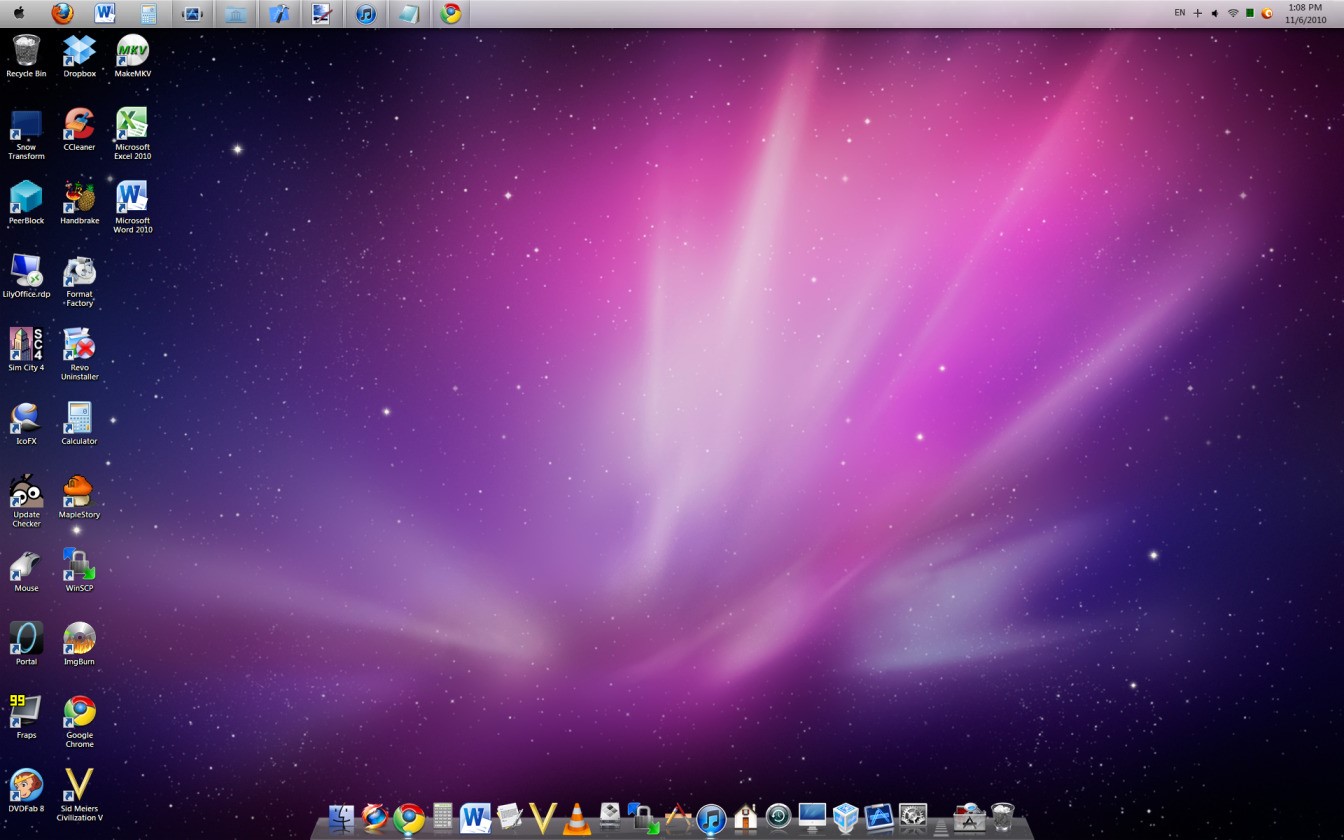Launch Word from the bottom dock

click(x=476, y=817)
